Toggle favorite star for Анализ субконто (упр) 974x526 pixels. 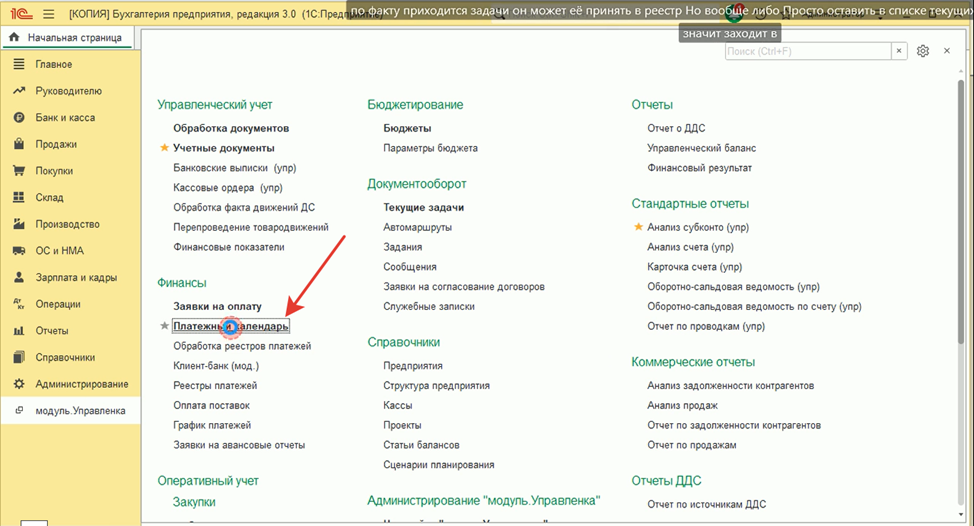[x=638, y=227]
